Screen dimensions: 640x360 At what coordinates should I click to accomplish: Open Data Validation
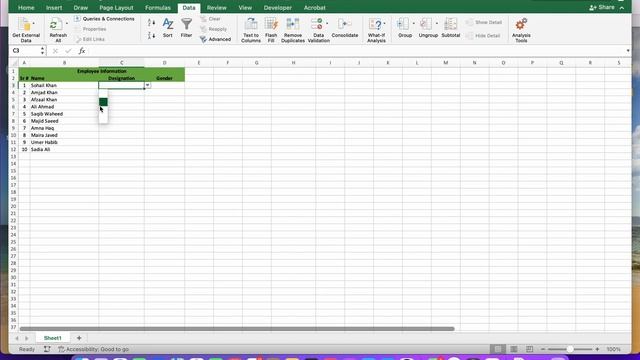(x=318, y=30)
